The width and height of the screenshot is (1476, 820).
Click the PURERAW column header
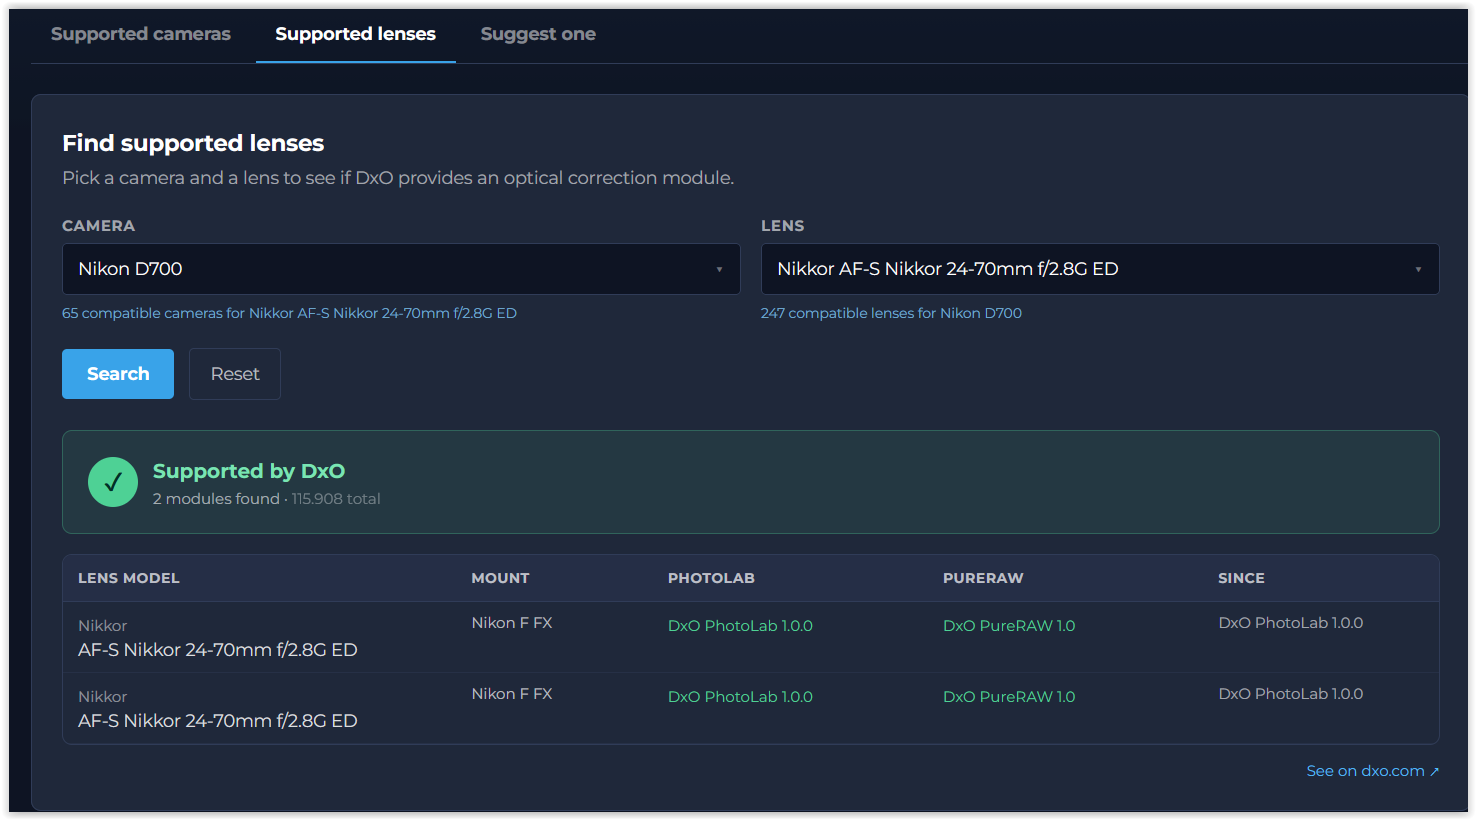pyautogui.click(x=983, y=578)
